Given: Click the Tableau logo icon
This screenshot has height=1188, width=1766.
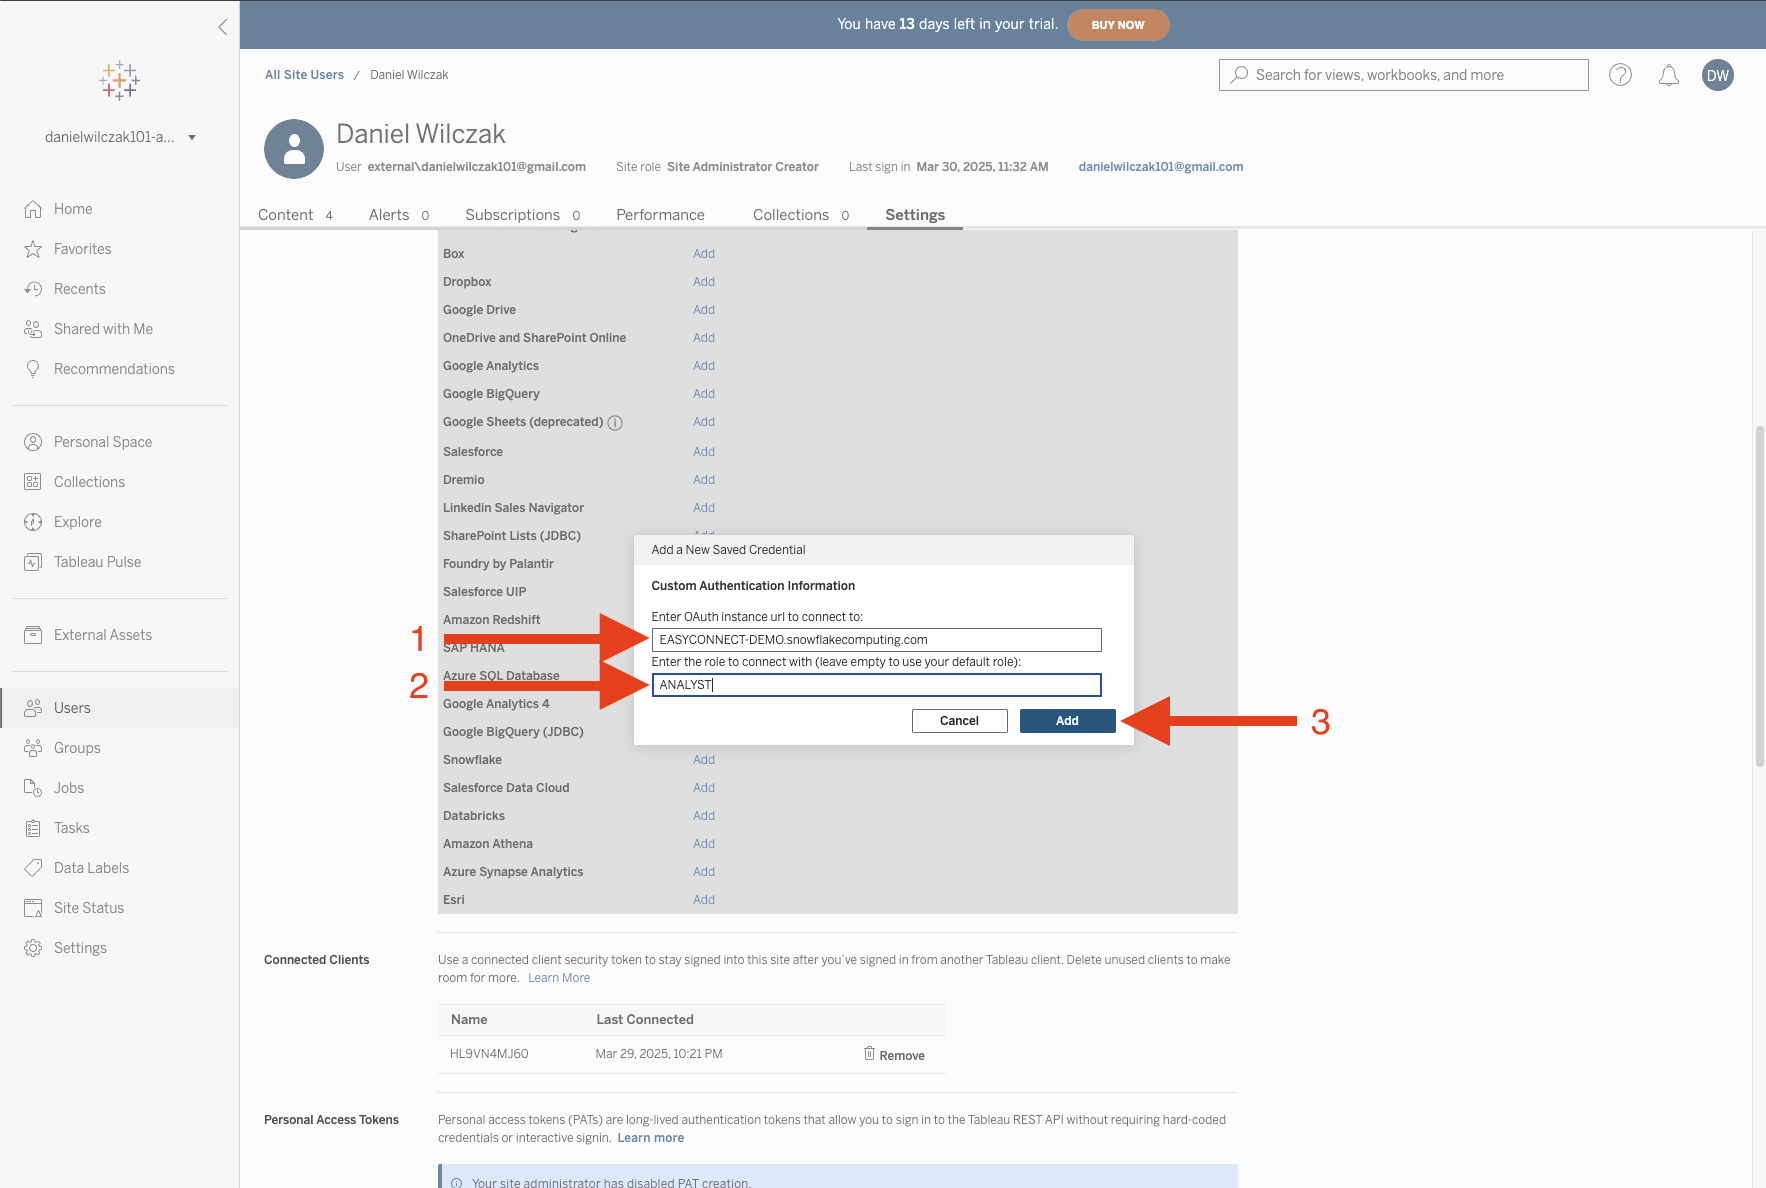Looking at the screenshot, I should tap(119, 80).
